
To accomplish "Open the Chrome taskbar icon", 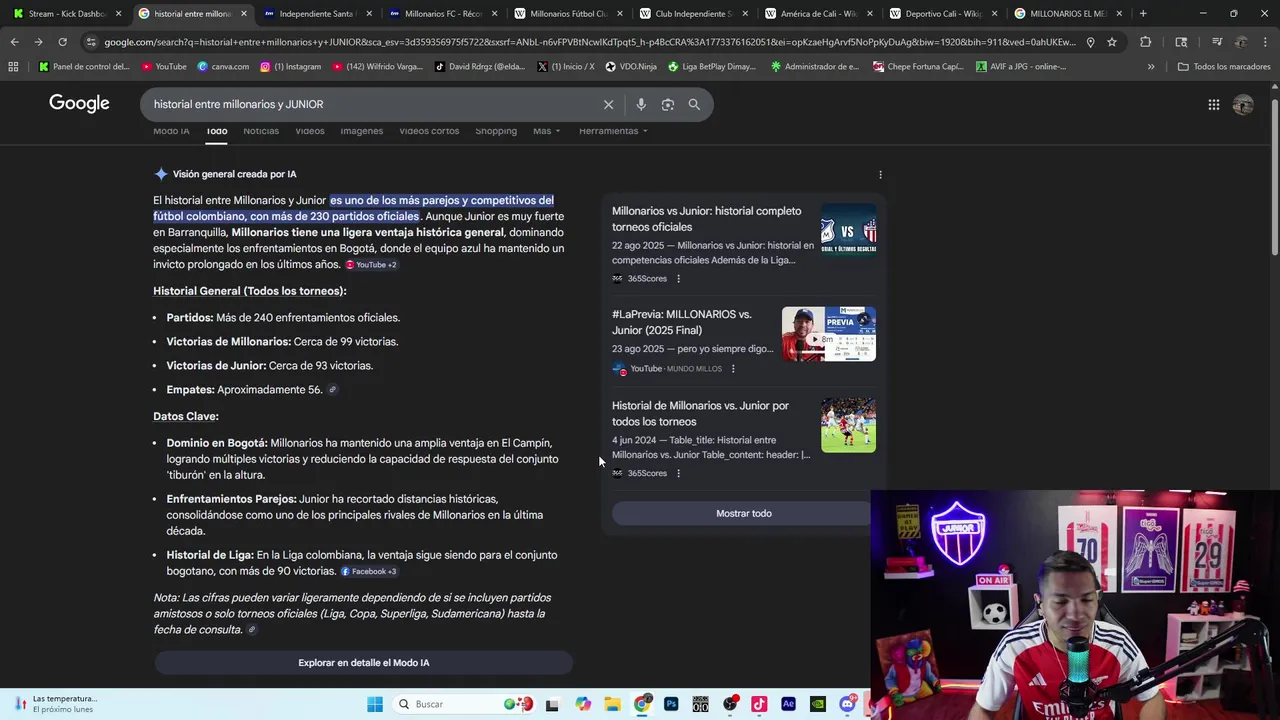I will pyautogui.click(x=642, y=704).
